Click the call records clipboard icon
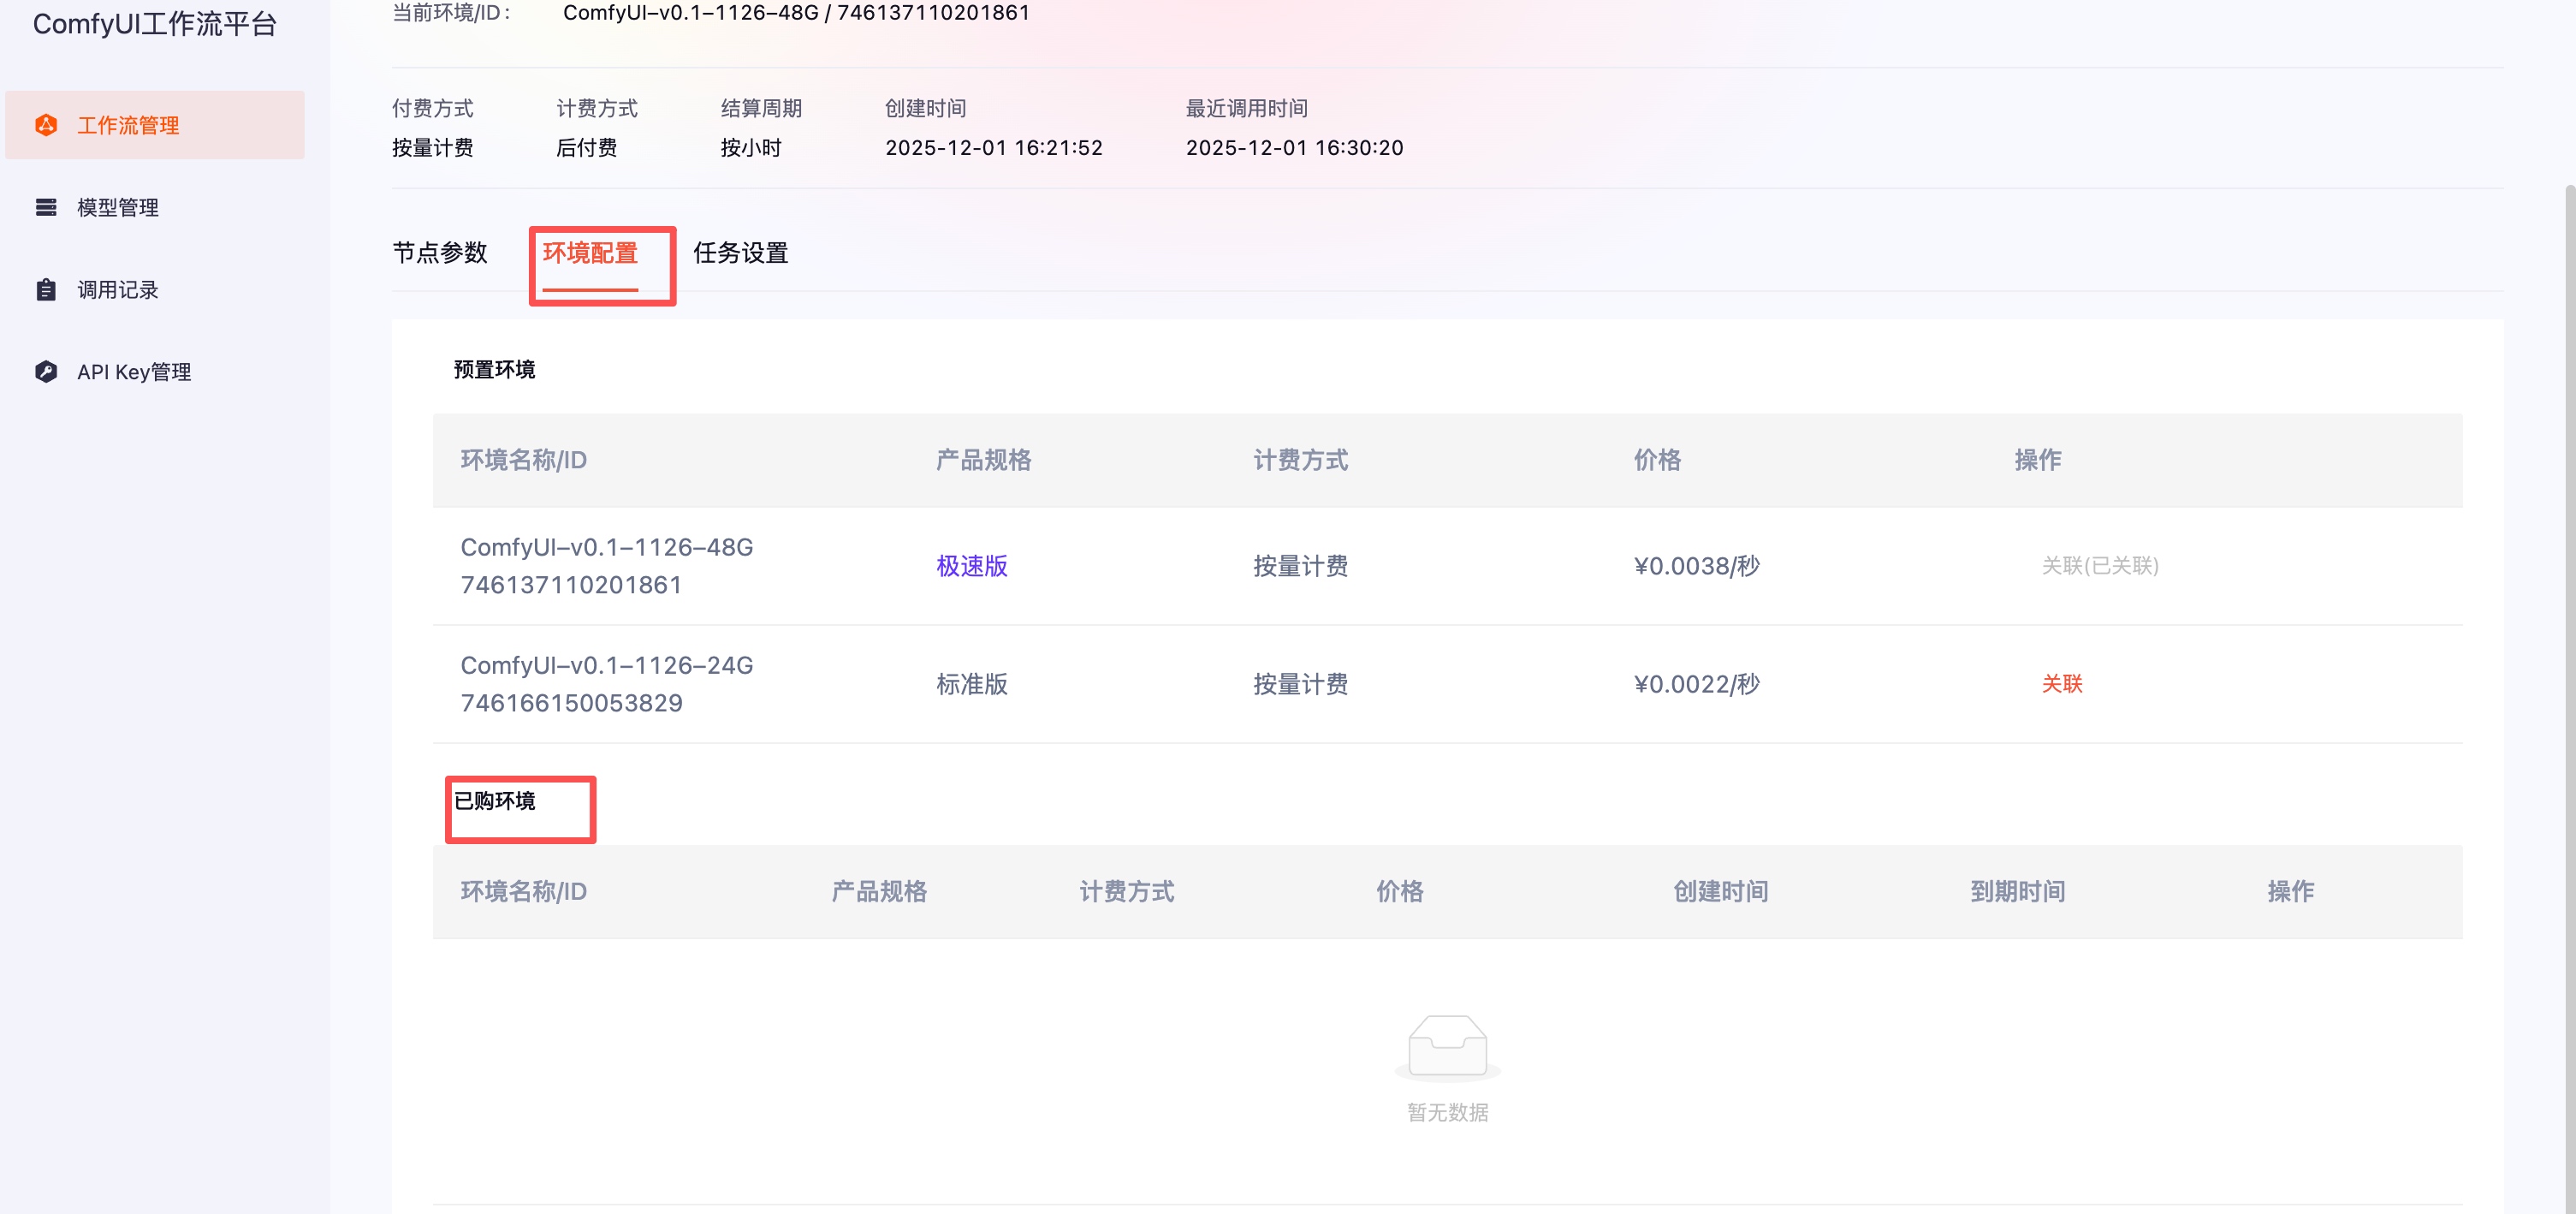 (46, 290)
